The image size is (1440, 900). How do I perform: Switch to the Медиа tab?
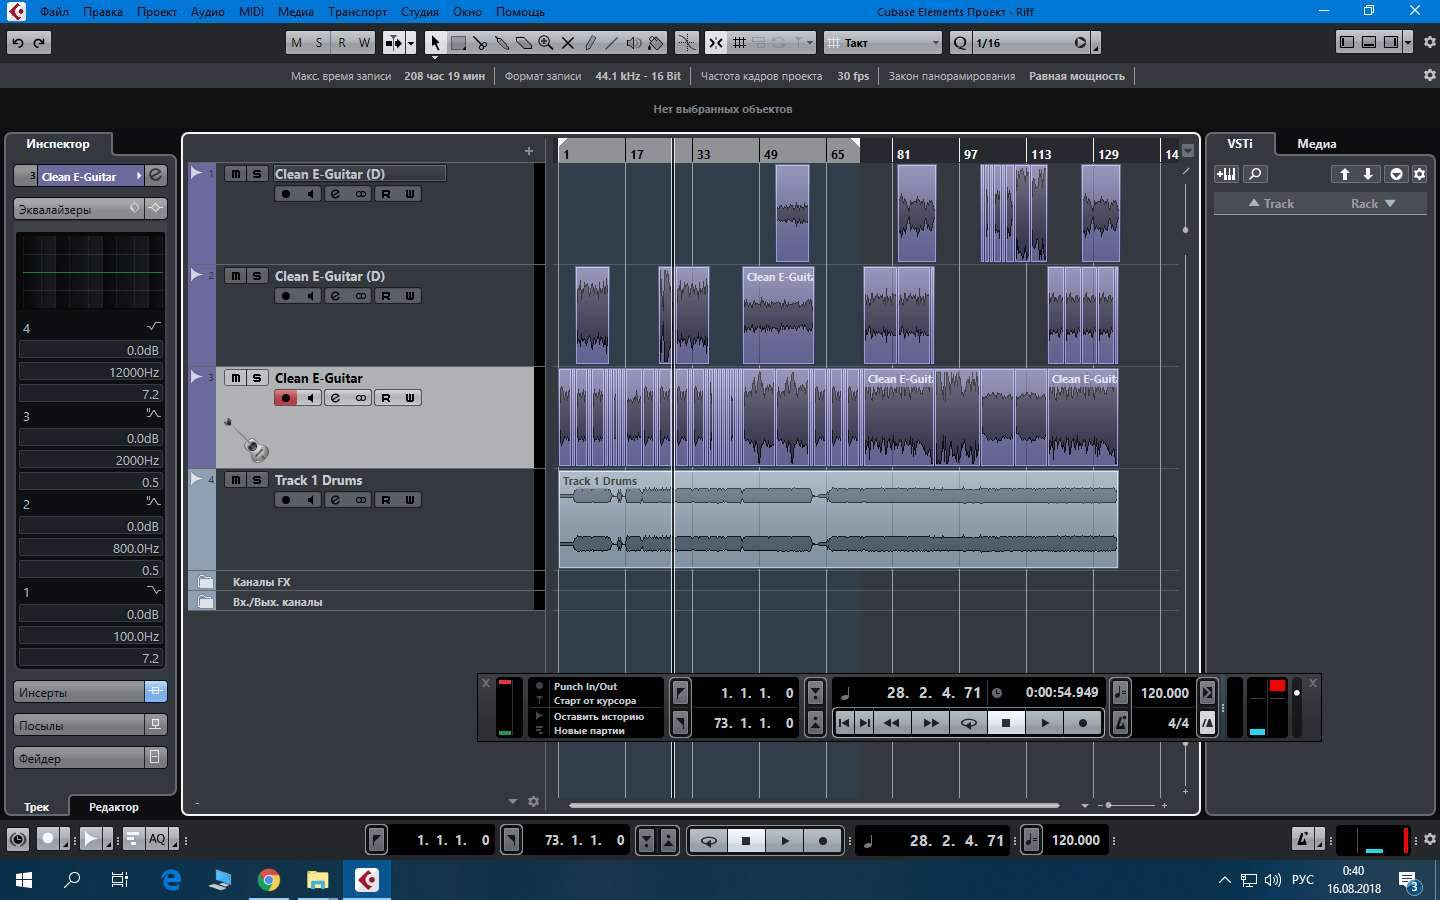(1316, 144)
